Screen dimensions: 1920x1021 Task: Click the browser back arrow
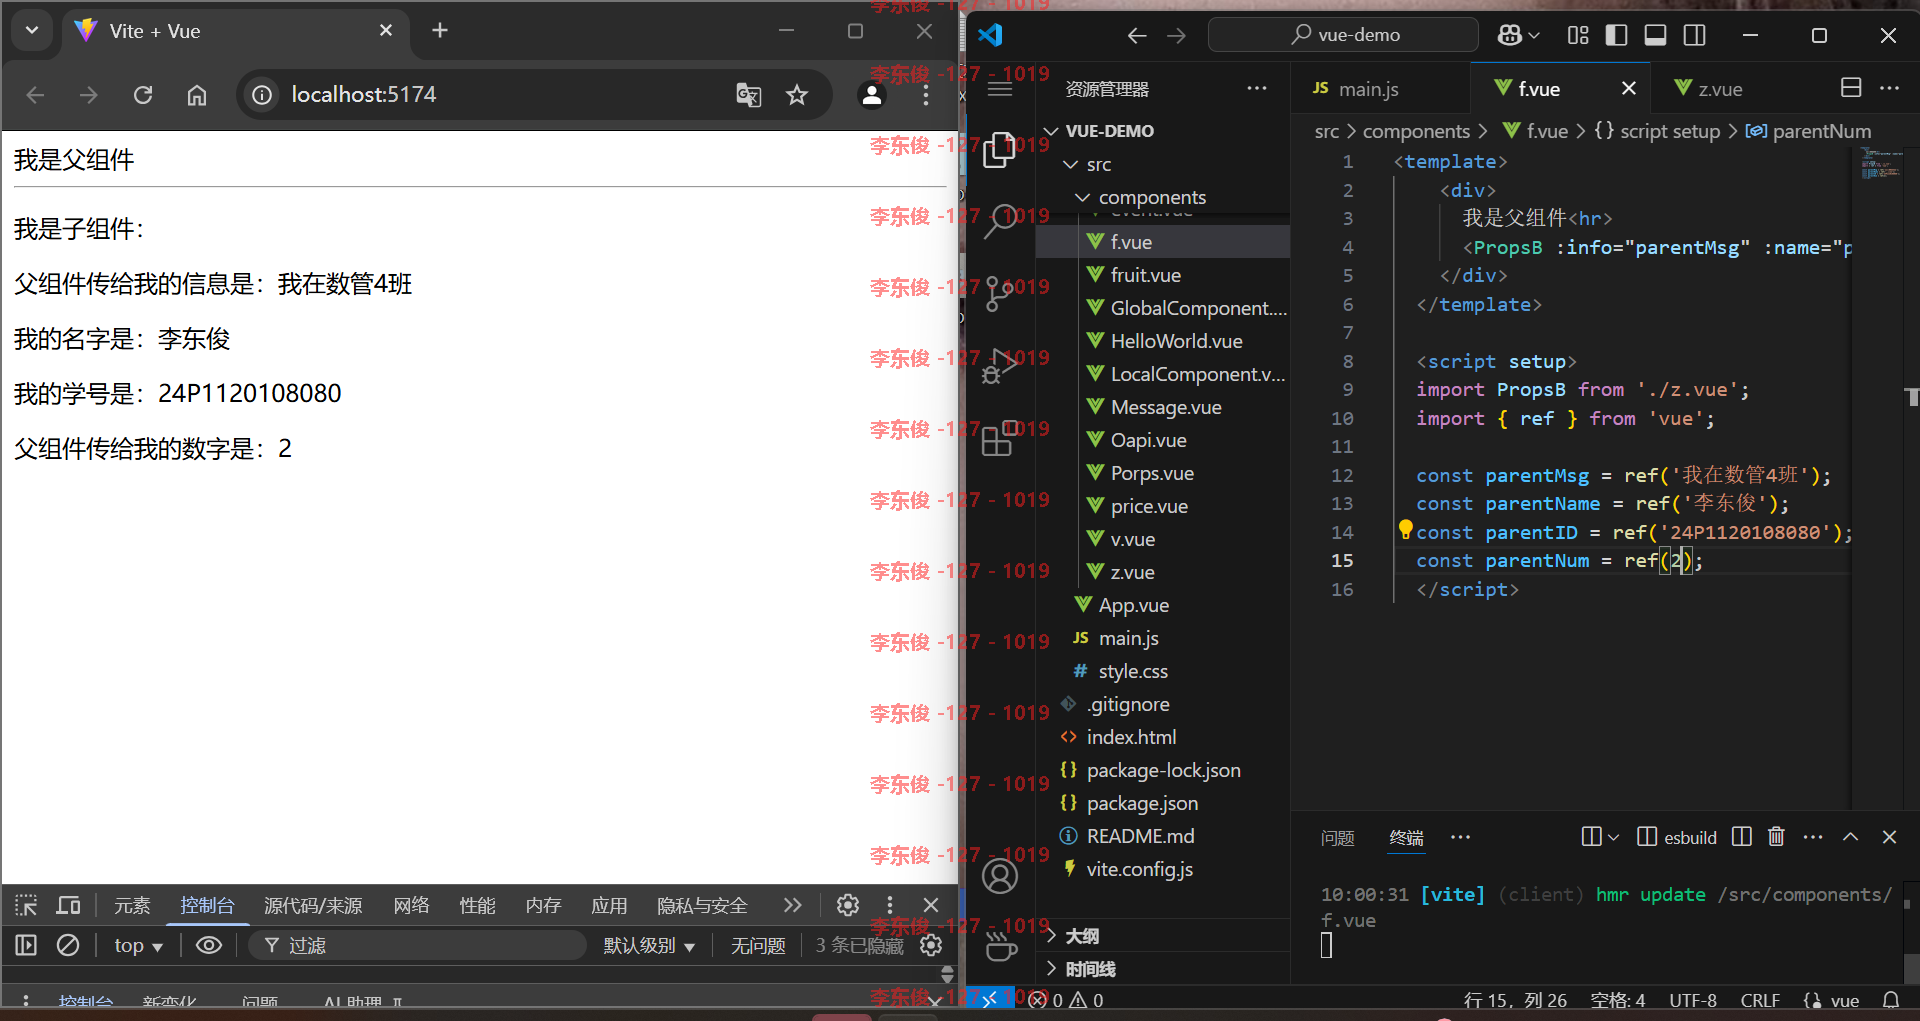click(36, 95)
